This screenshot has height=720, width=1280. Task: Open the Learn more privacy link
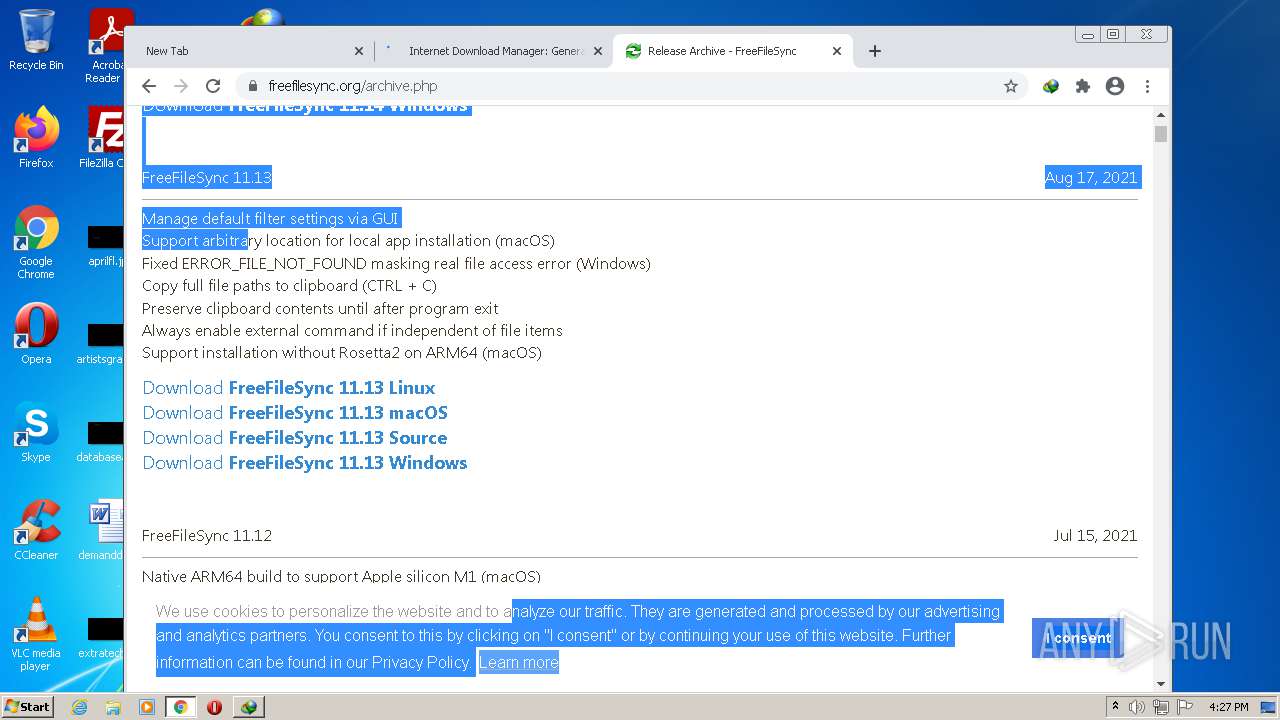click(518, 662)
